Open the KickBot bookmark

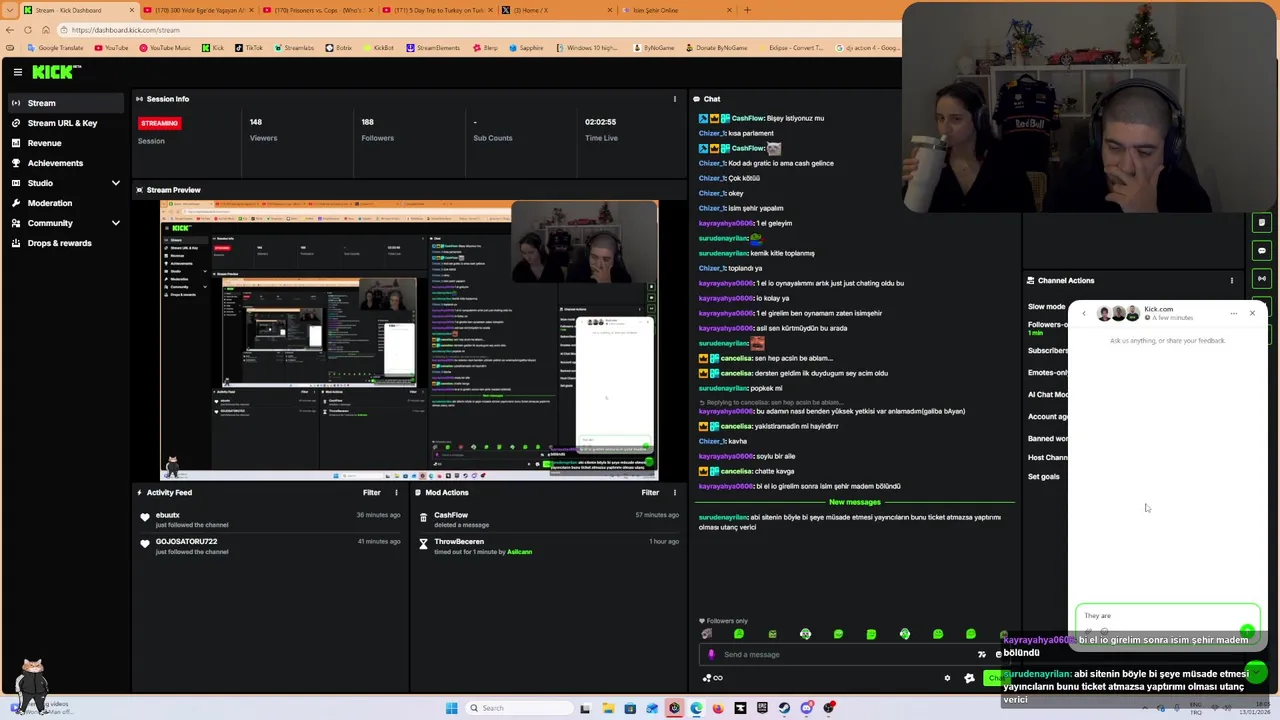point(378,48)
